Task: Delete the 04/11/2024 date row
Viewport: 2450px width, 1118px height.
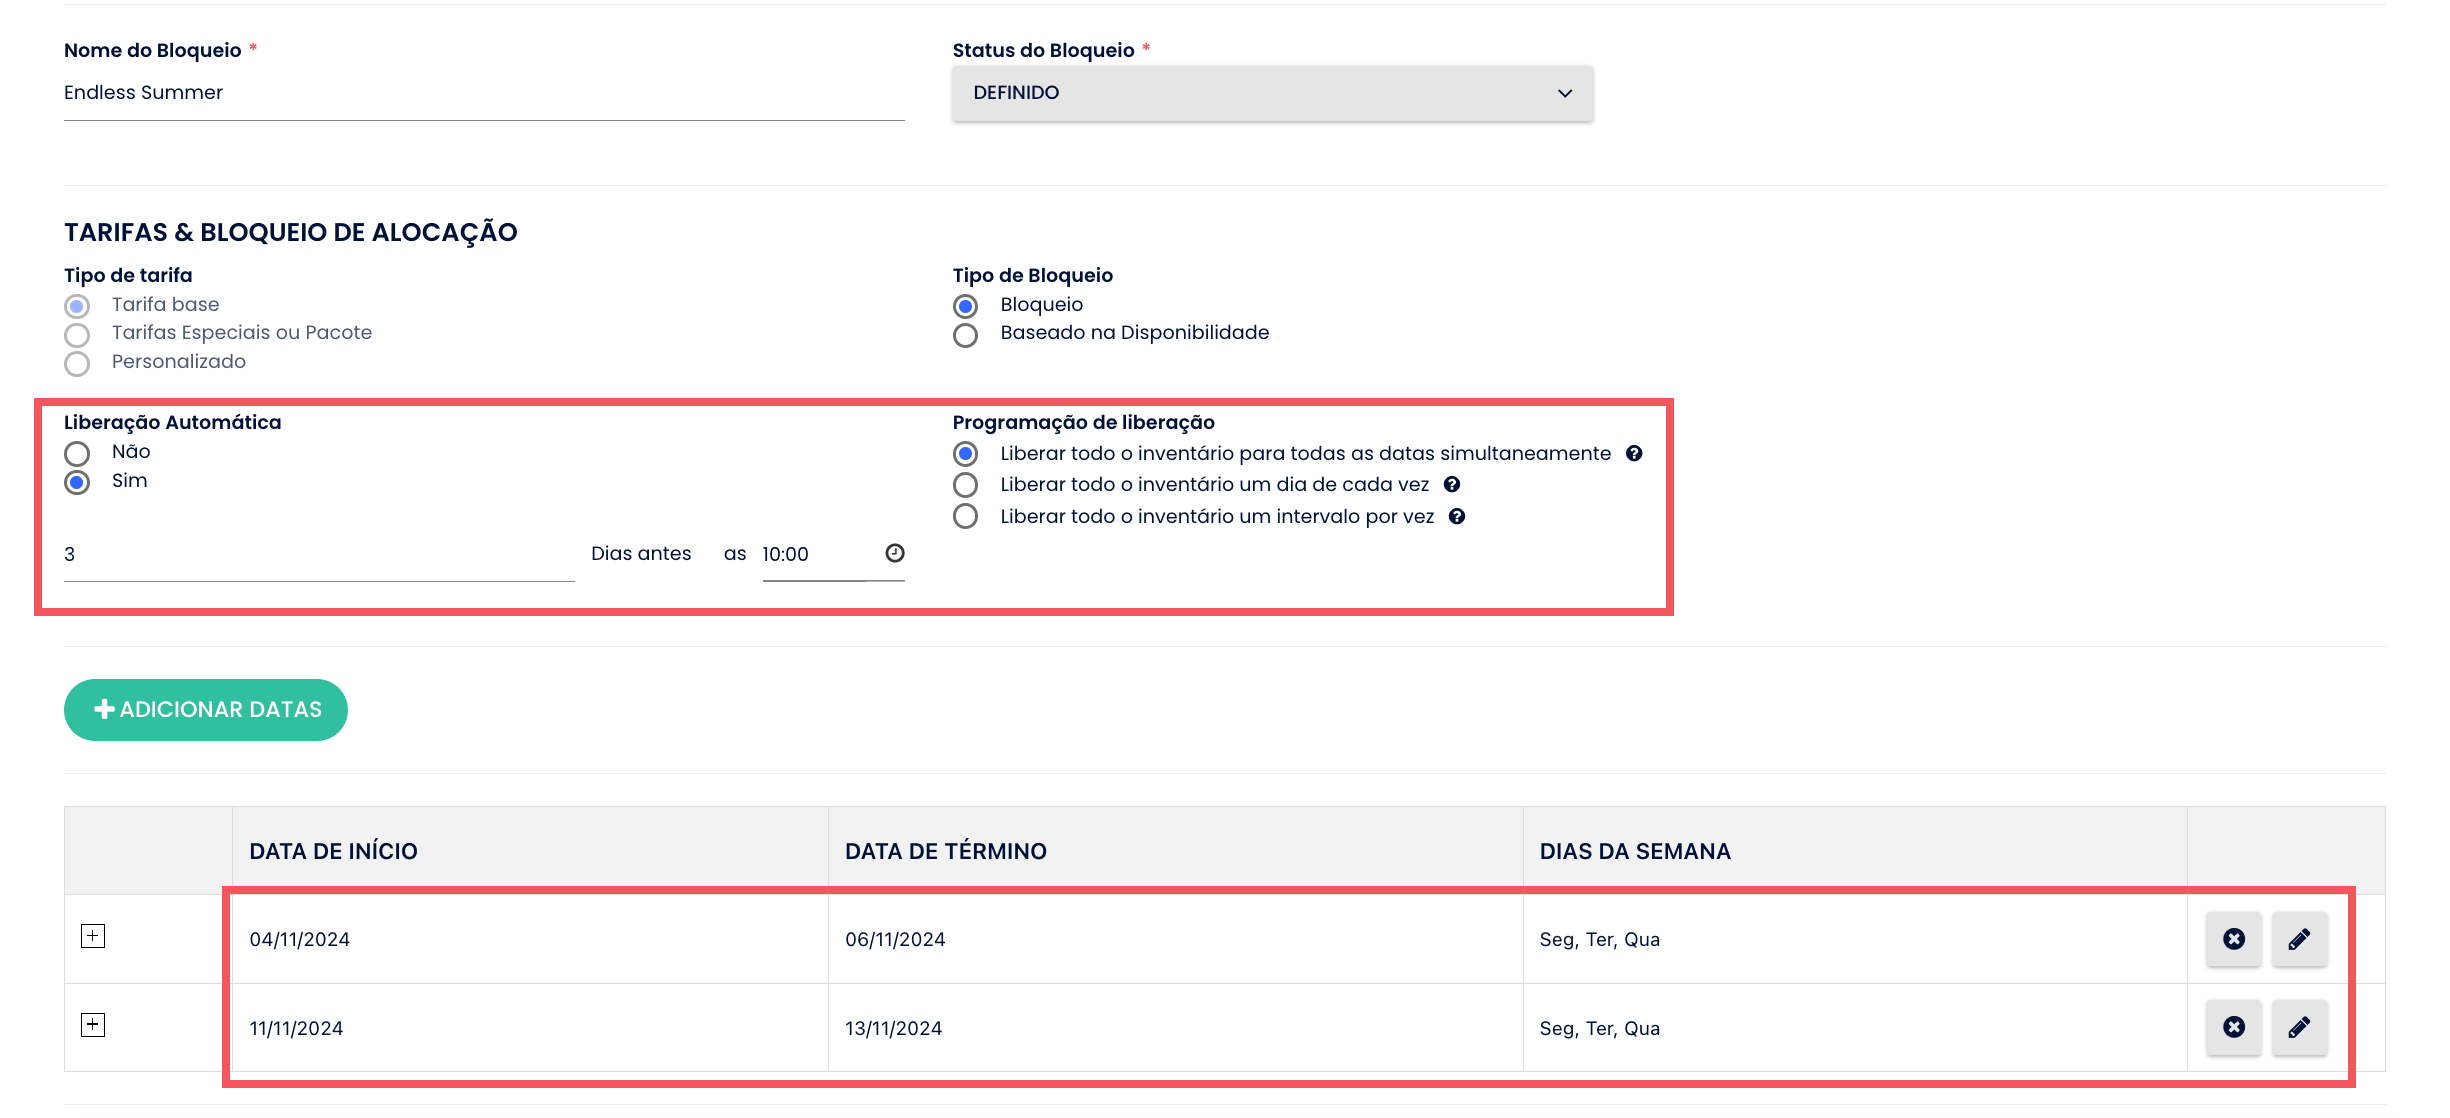Action: pyautogui.click(x=2233, y=939)
